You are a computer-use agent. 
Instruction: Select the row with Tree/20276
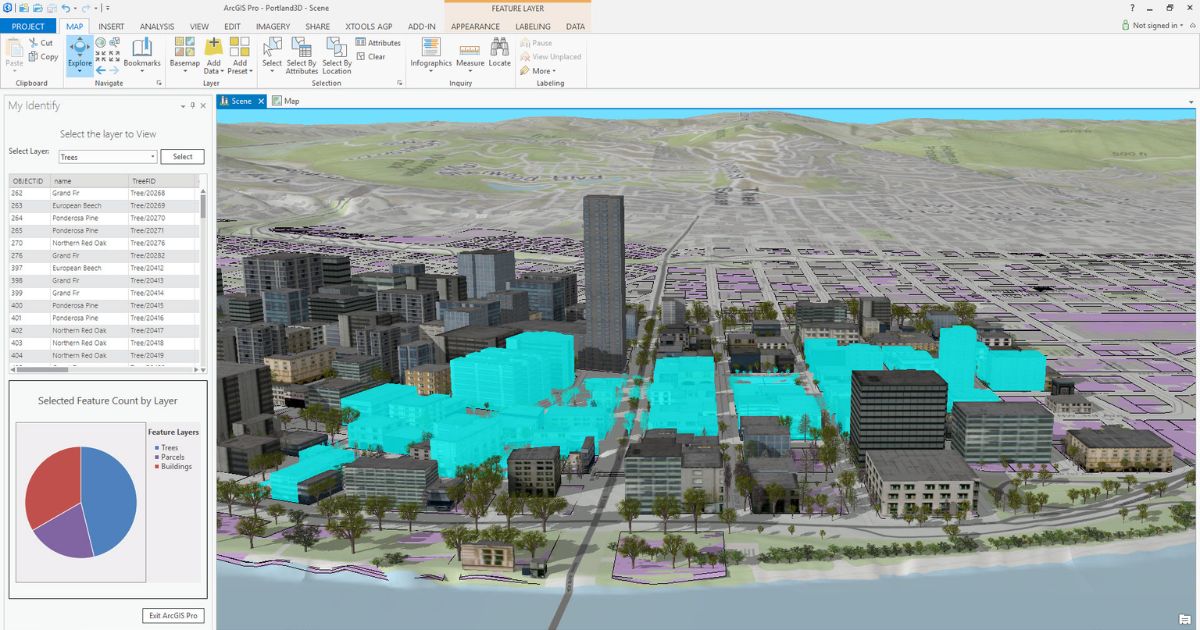point(104,243)
